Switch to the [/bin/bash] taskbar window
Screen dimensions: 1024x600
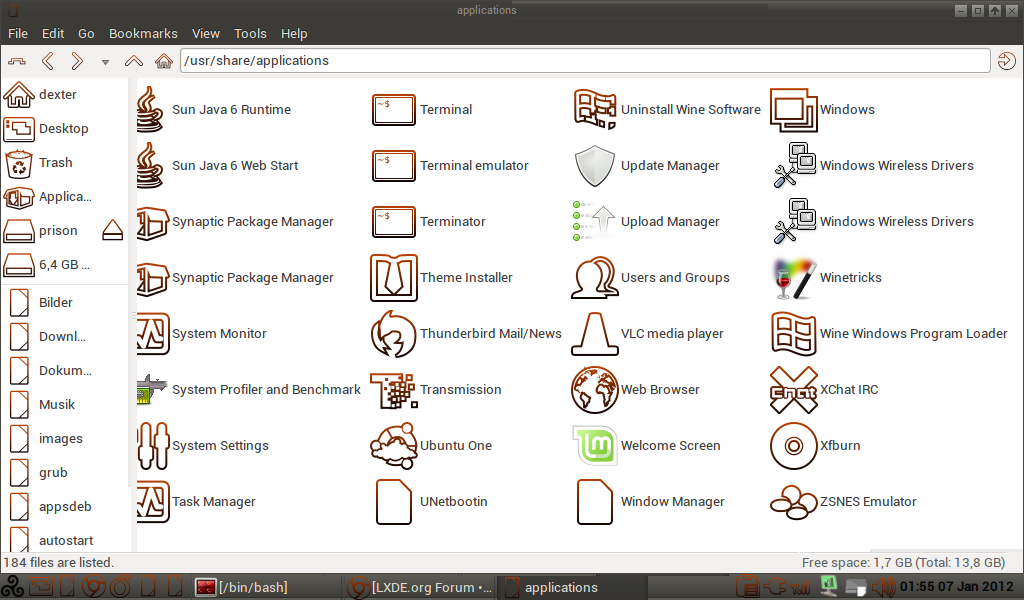pos(267,587)
